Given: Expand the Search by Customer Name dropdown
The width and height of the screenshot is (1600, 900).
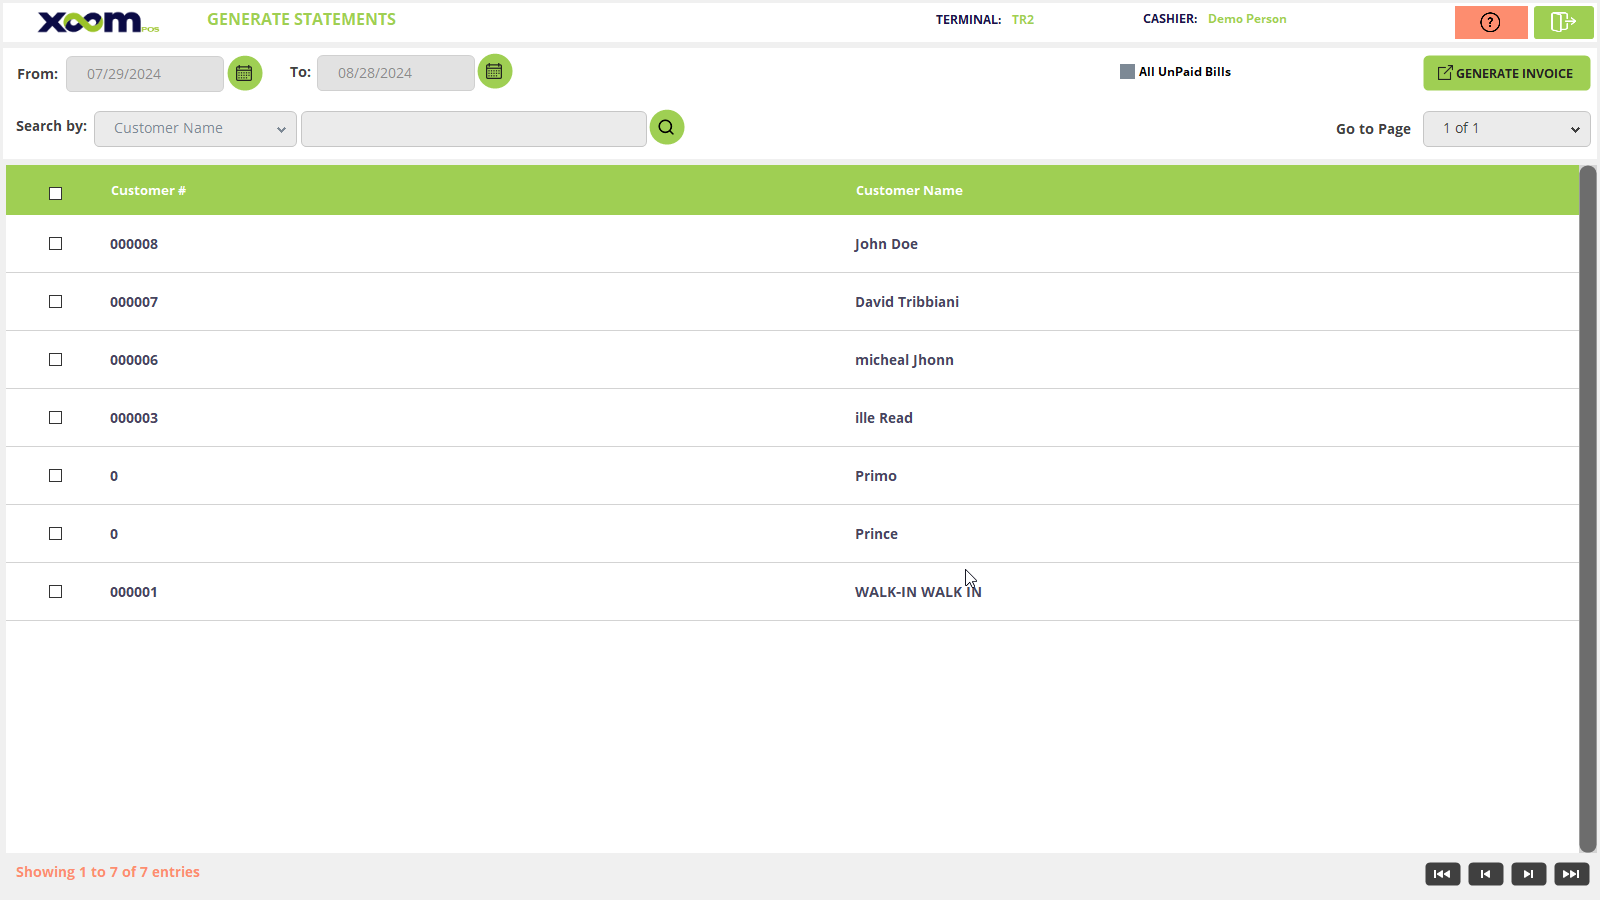Looking at the screenshot, I should point(195,128).
